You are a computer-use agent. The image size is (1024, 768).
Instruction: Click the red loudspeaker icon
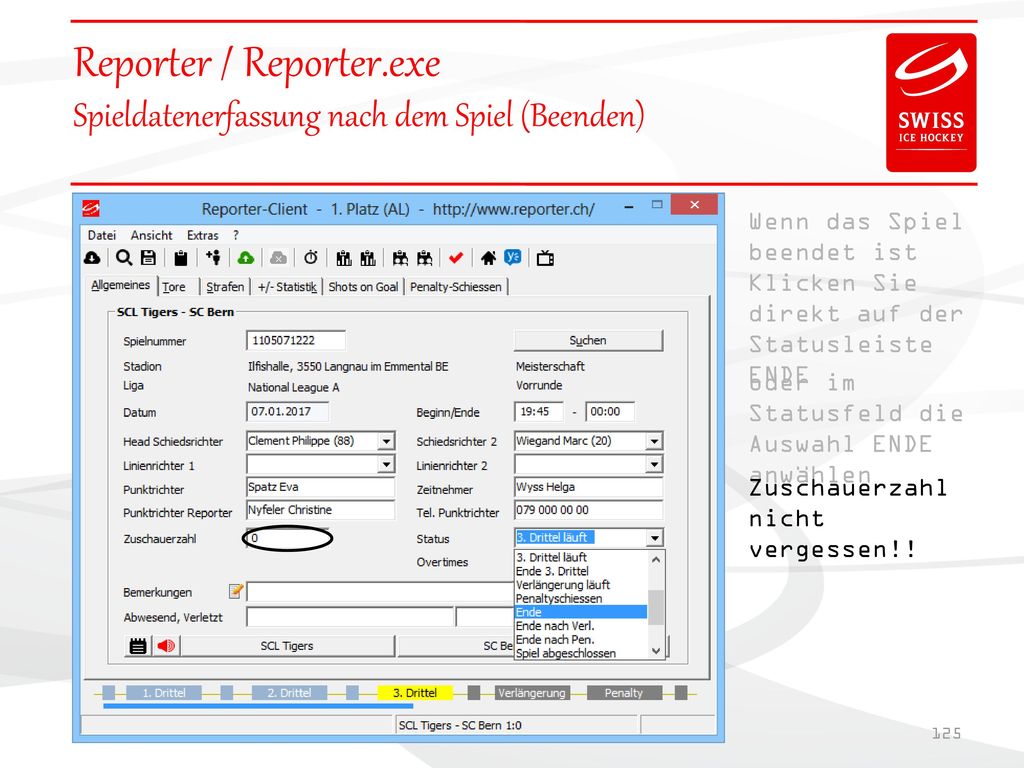coord(166,646)
